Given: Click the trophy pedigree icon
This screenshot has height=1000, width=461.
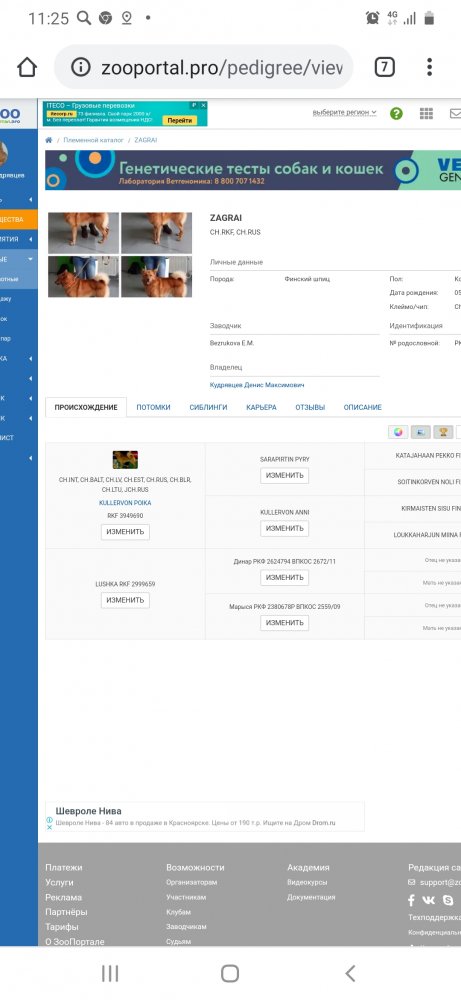Looking at the screenshot, I should tap(443, 432).
